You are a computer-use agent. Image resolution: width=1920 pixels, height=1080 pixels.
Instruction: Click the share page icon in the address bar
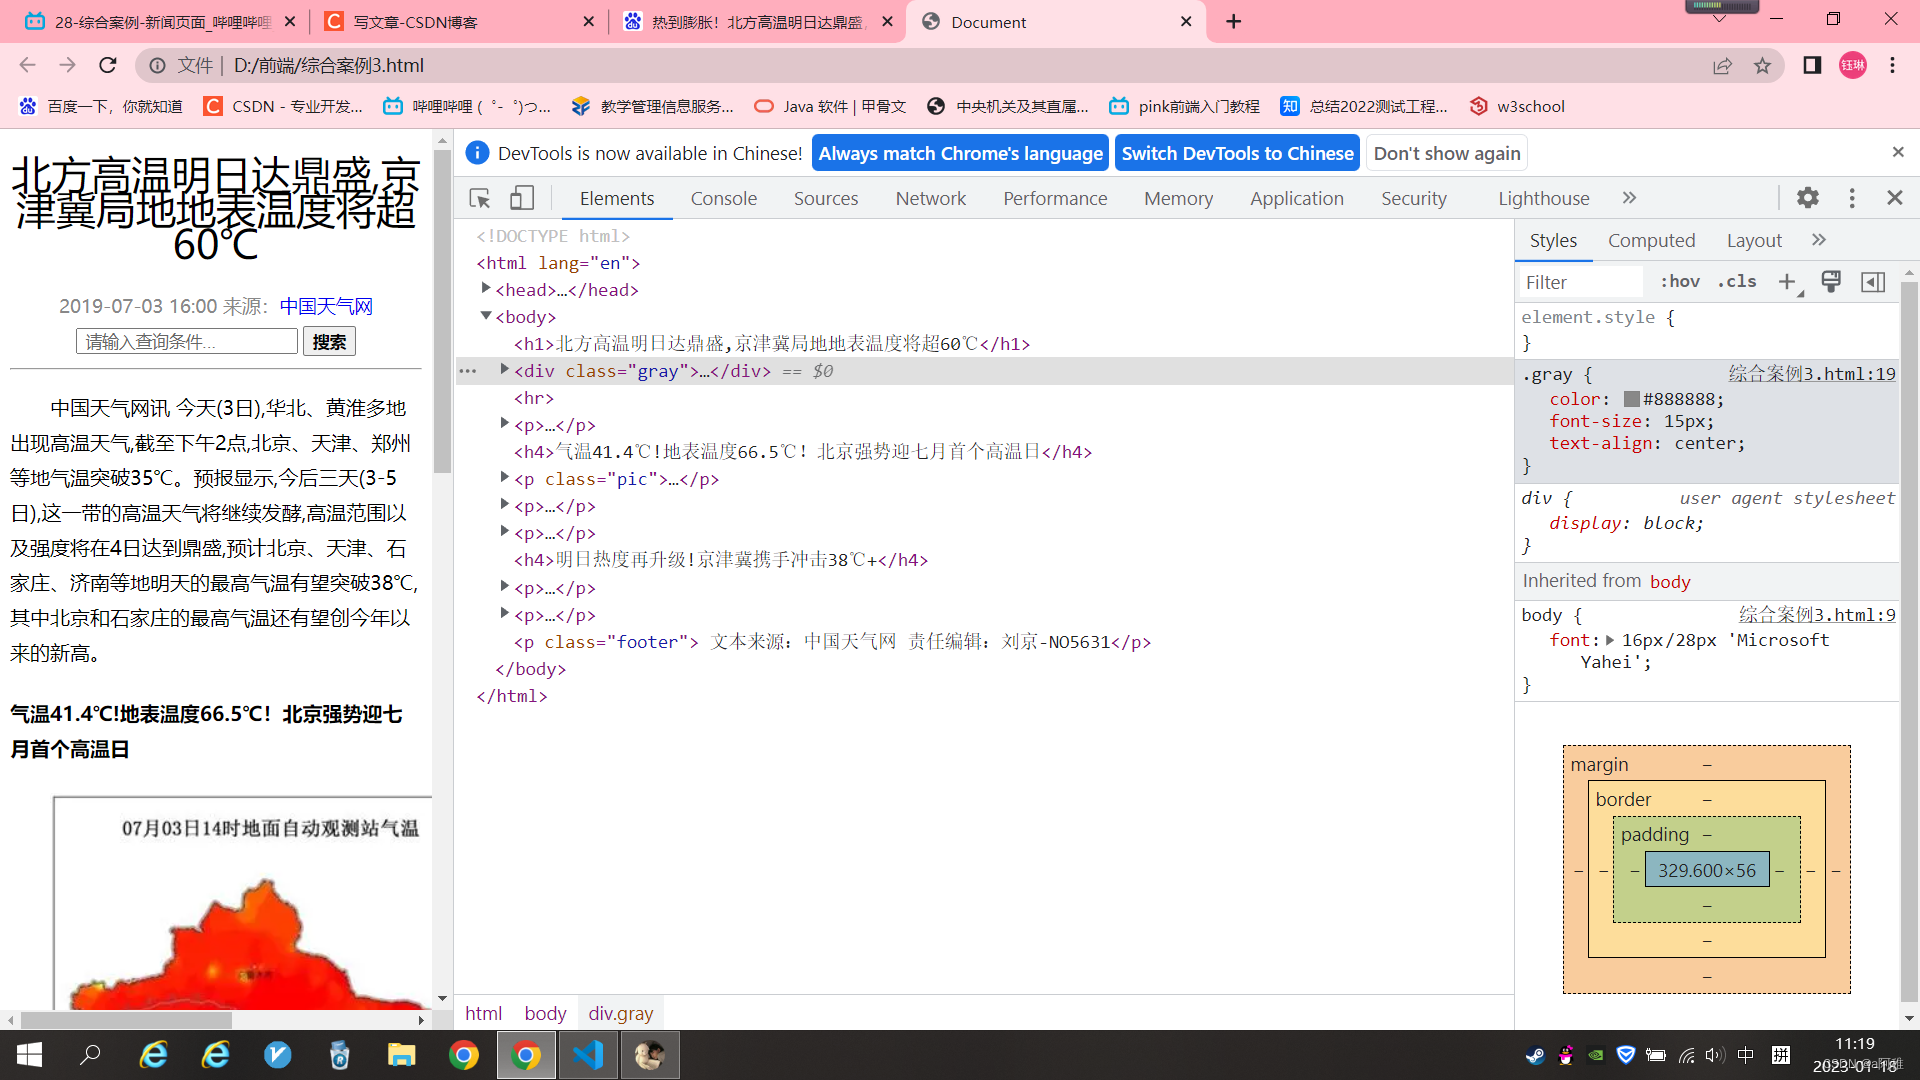point(1722,66)
